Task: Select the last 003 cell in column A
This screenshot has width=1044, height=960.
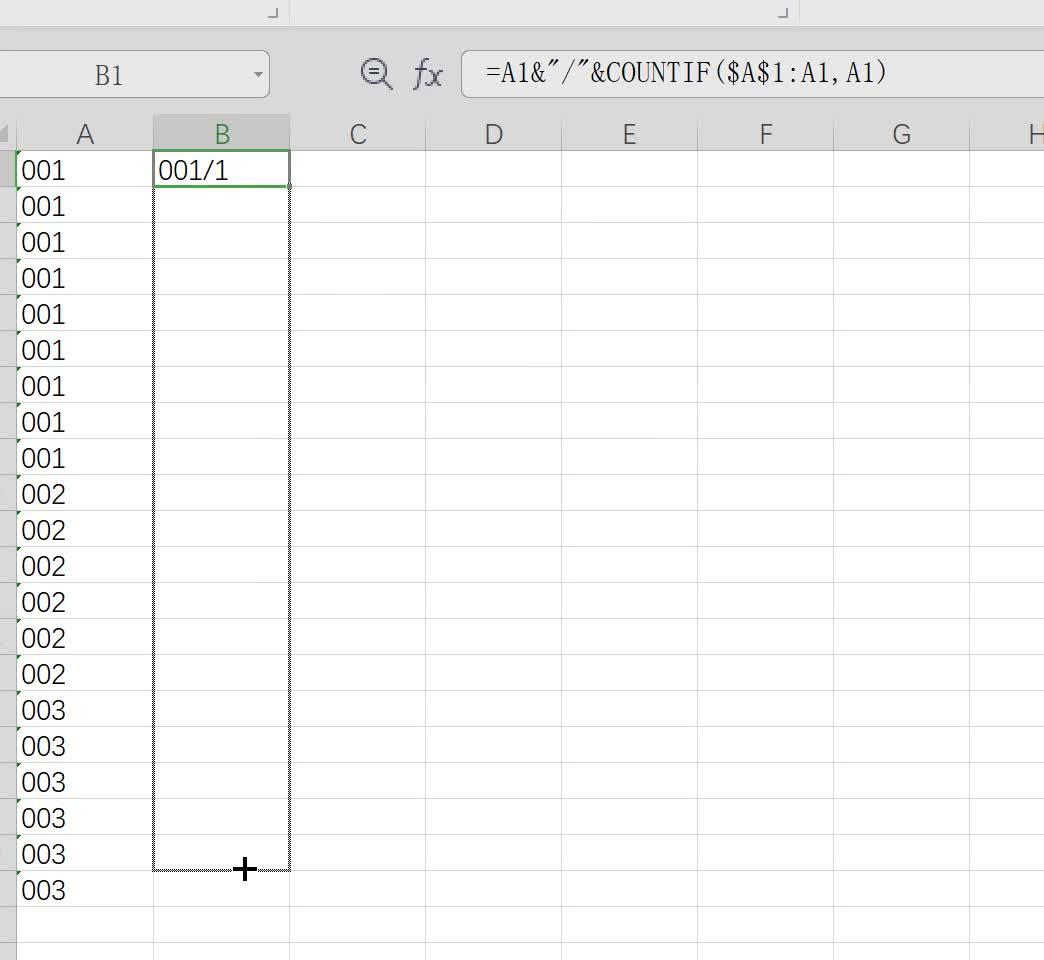Action: coord(85,888)
